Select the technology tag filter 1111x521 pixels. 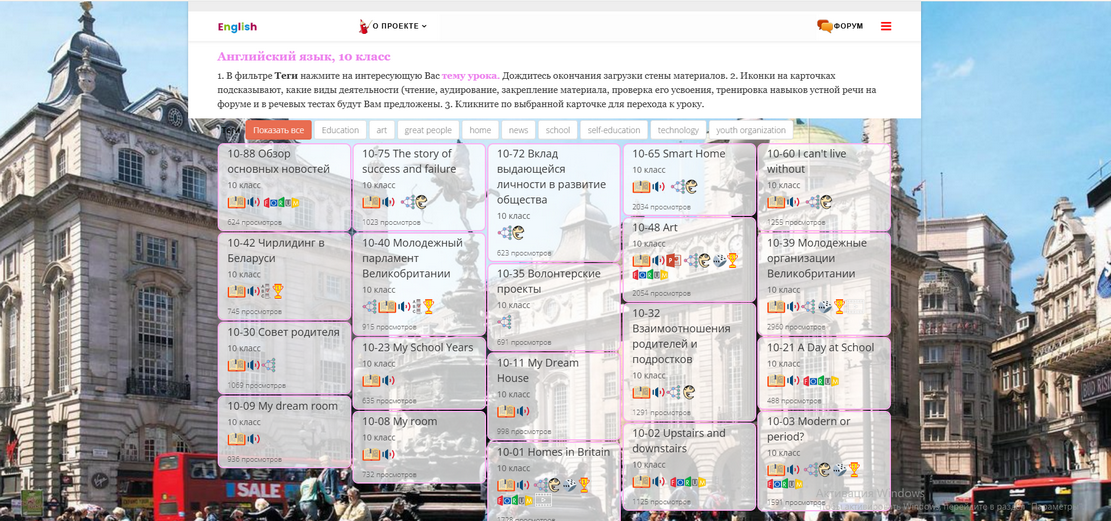(x=678, y=130)
